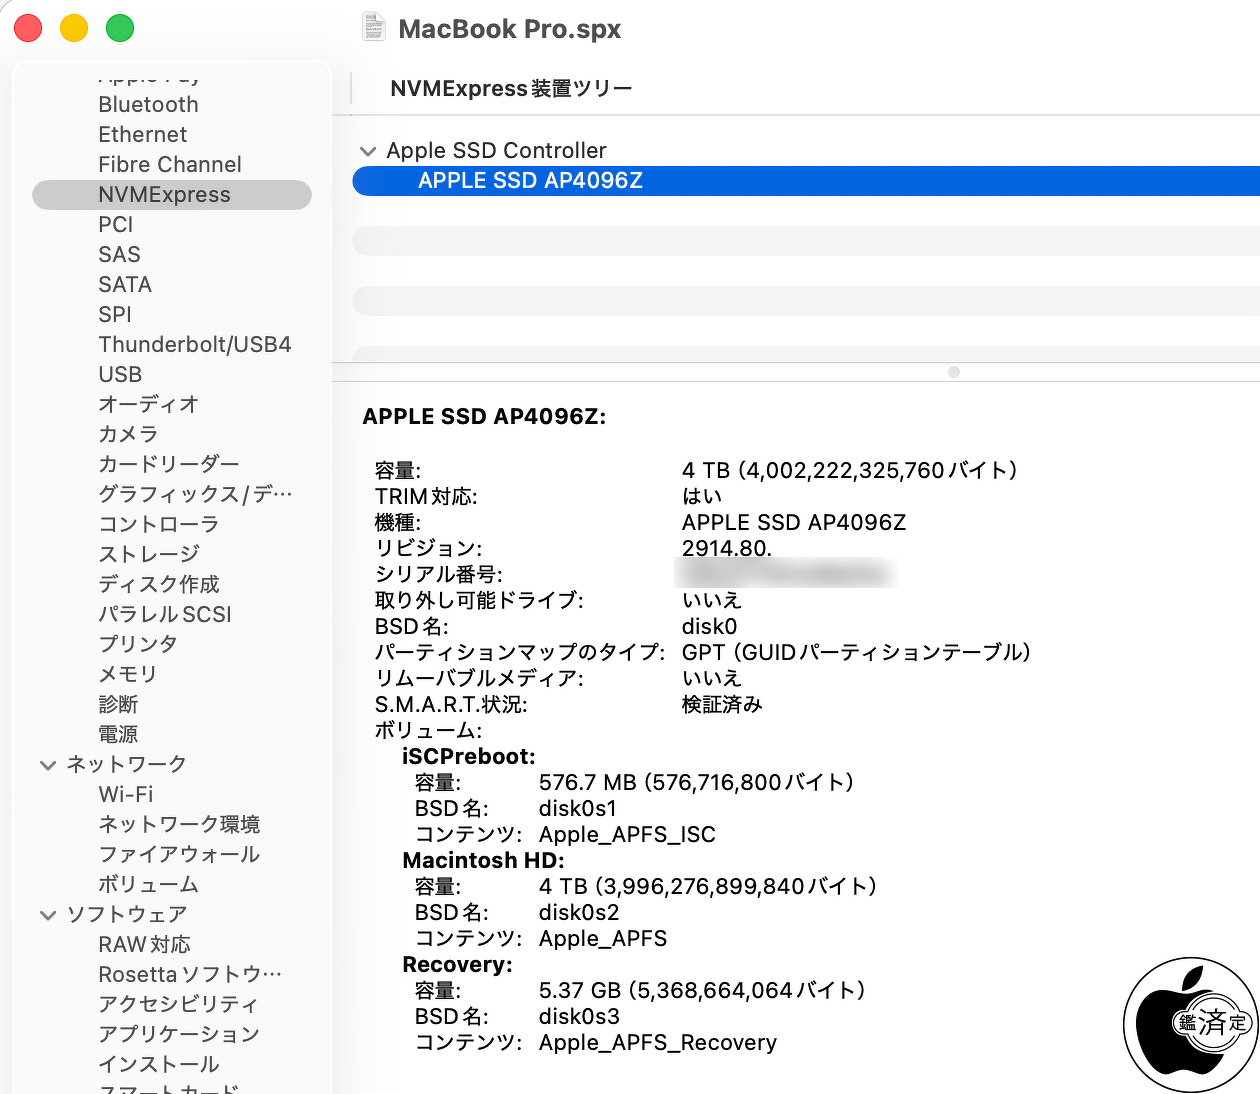Viewport: 1260px width, 1094px height.
Task: Click the green zoom window button
Action: pos(120,28)
